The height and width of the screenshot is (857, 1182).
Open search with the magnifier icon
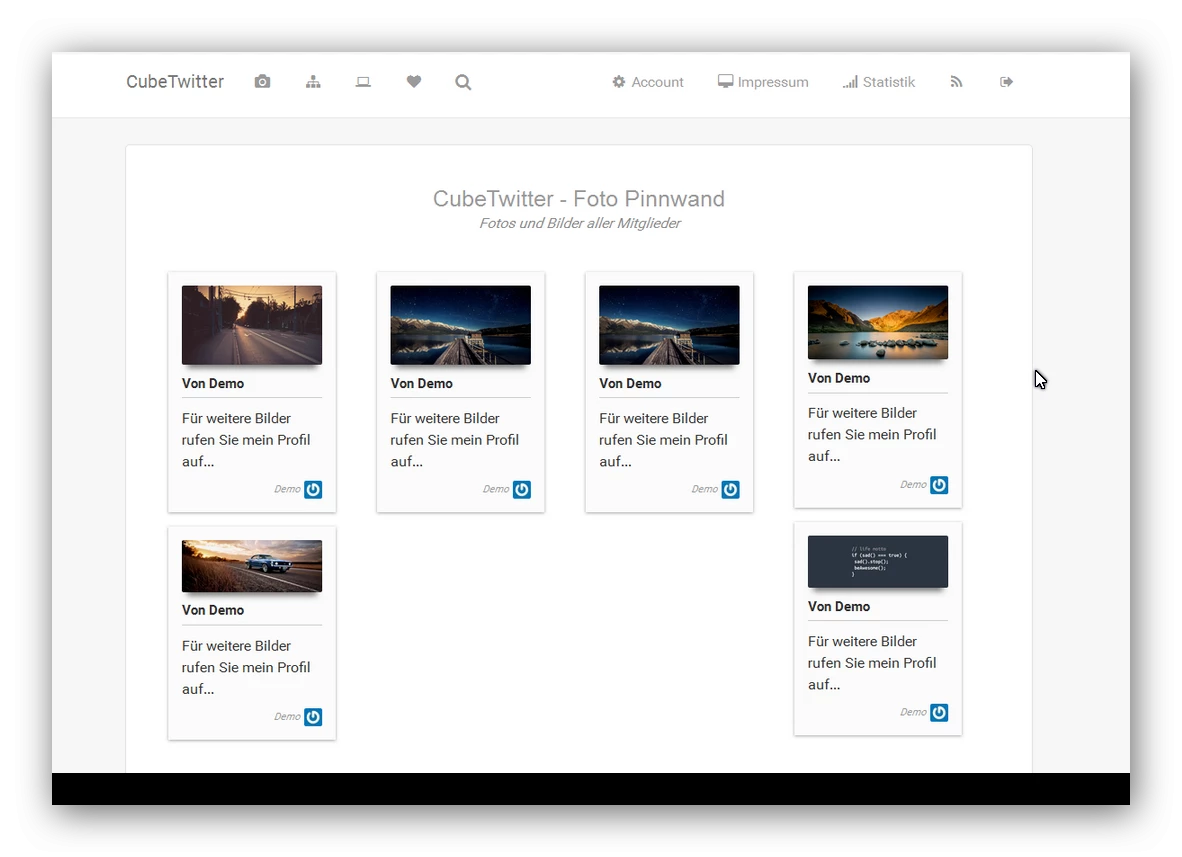click(464, 82)
